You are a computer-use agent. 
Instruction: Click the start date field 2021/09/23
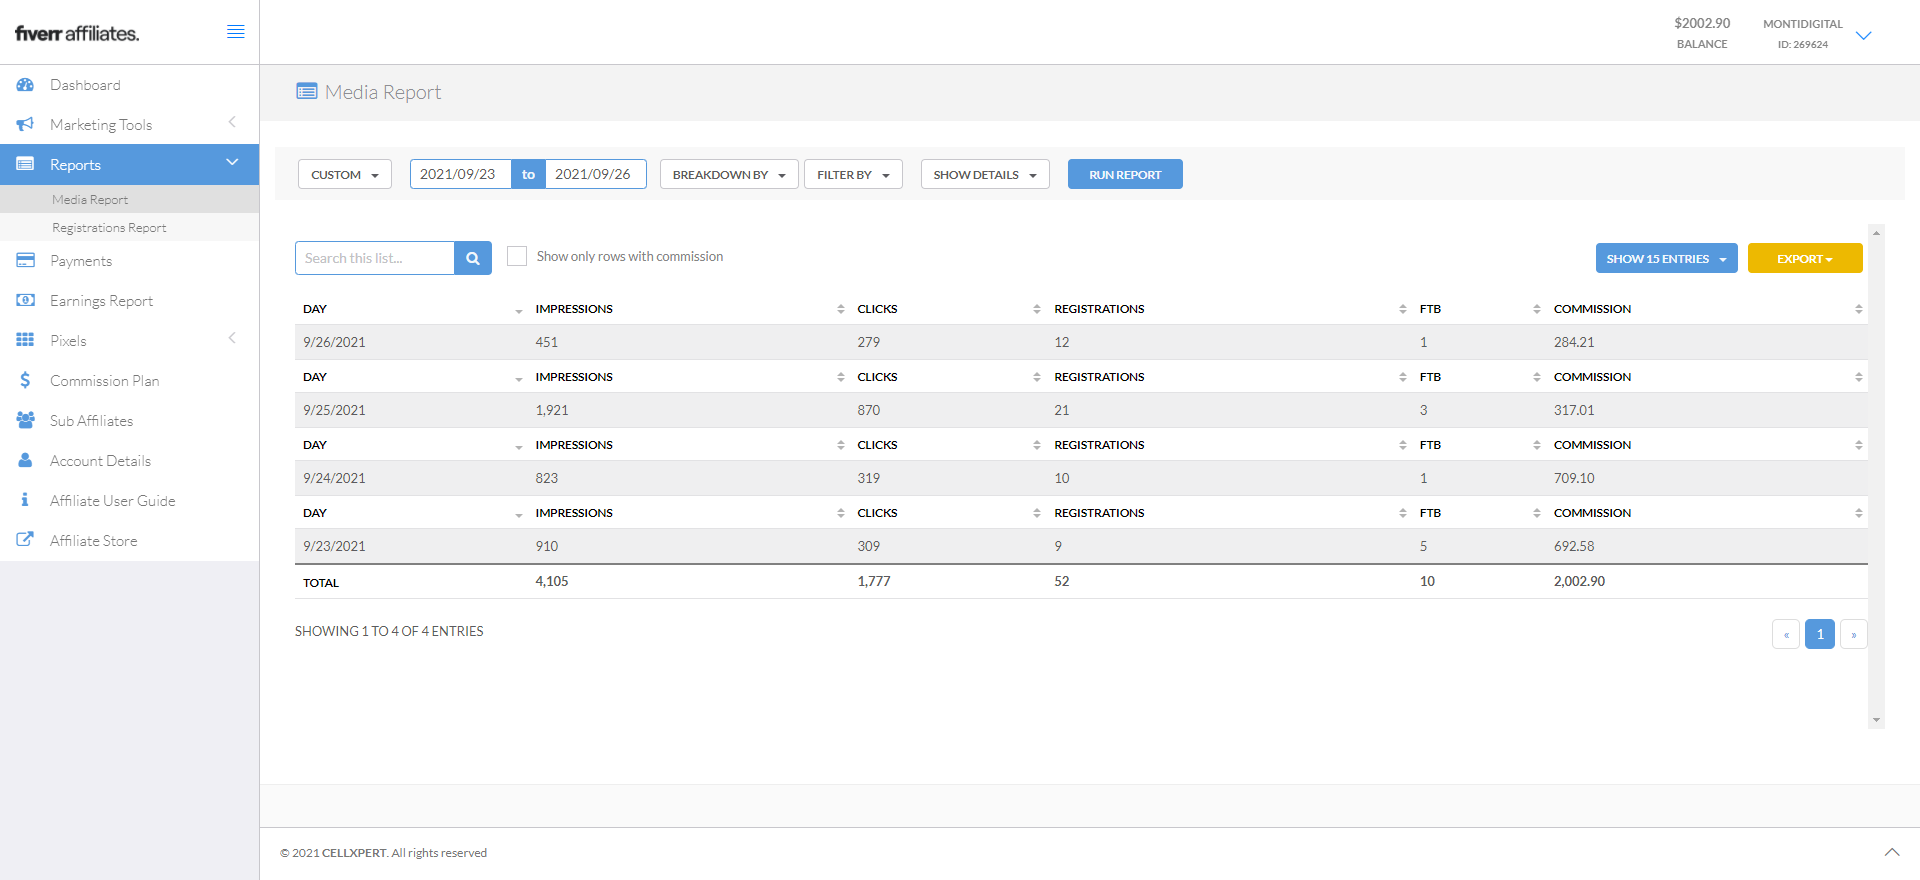(x=458, y=174)
